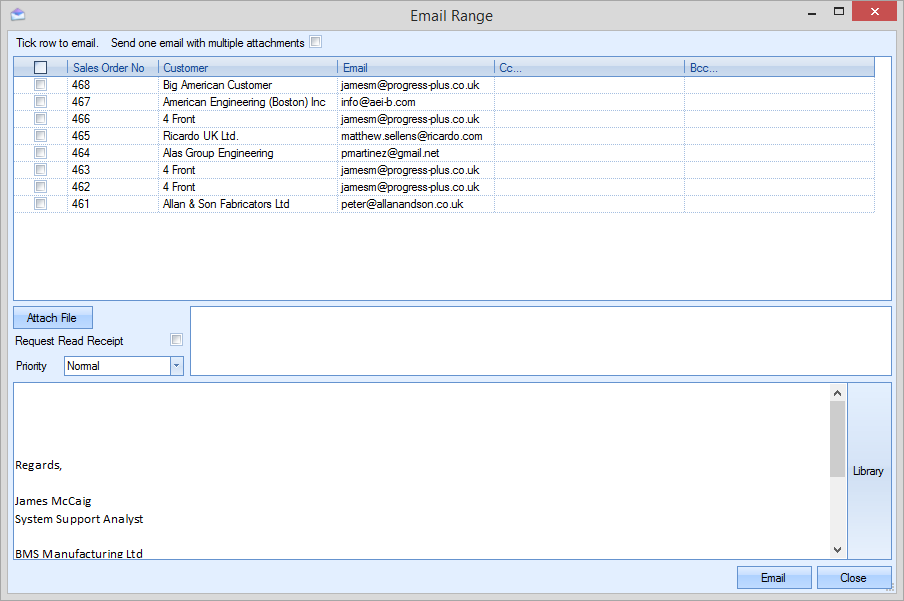Open the Library panel button
The height and width of the screenshot is (601, 904).
tap(868, 471)
